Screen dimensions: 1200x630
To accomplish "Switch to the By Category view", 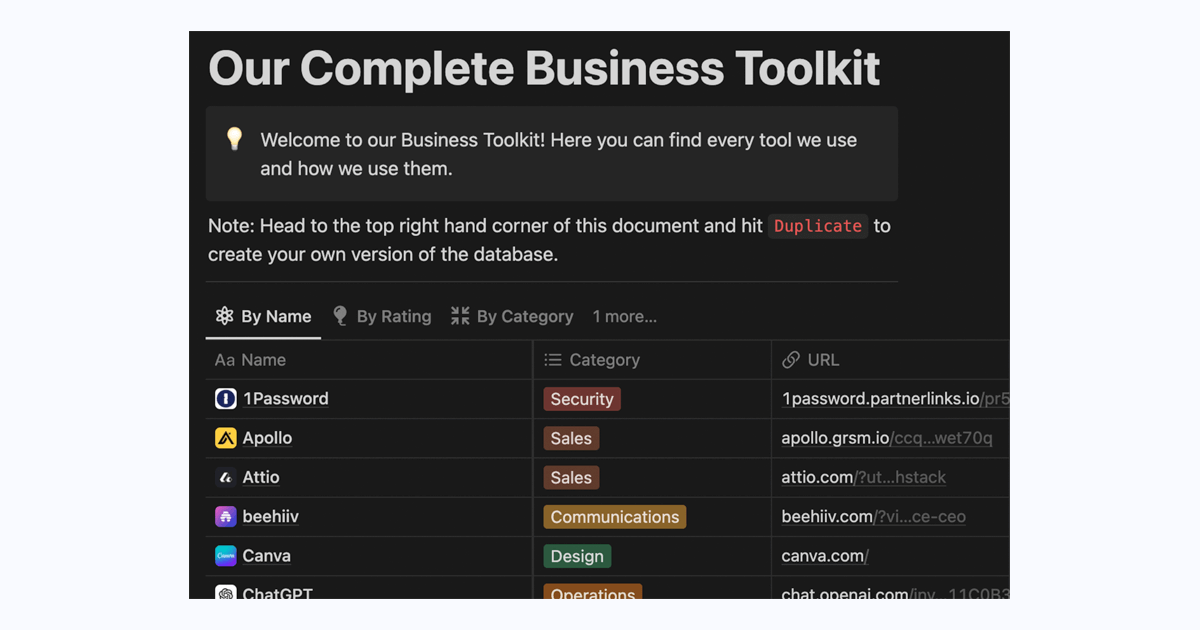I will pyautogui.click(x=511, y=316).
